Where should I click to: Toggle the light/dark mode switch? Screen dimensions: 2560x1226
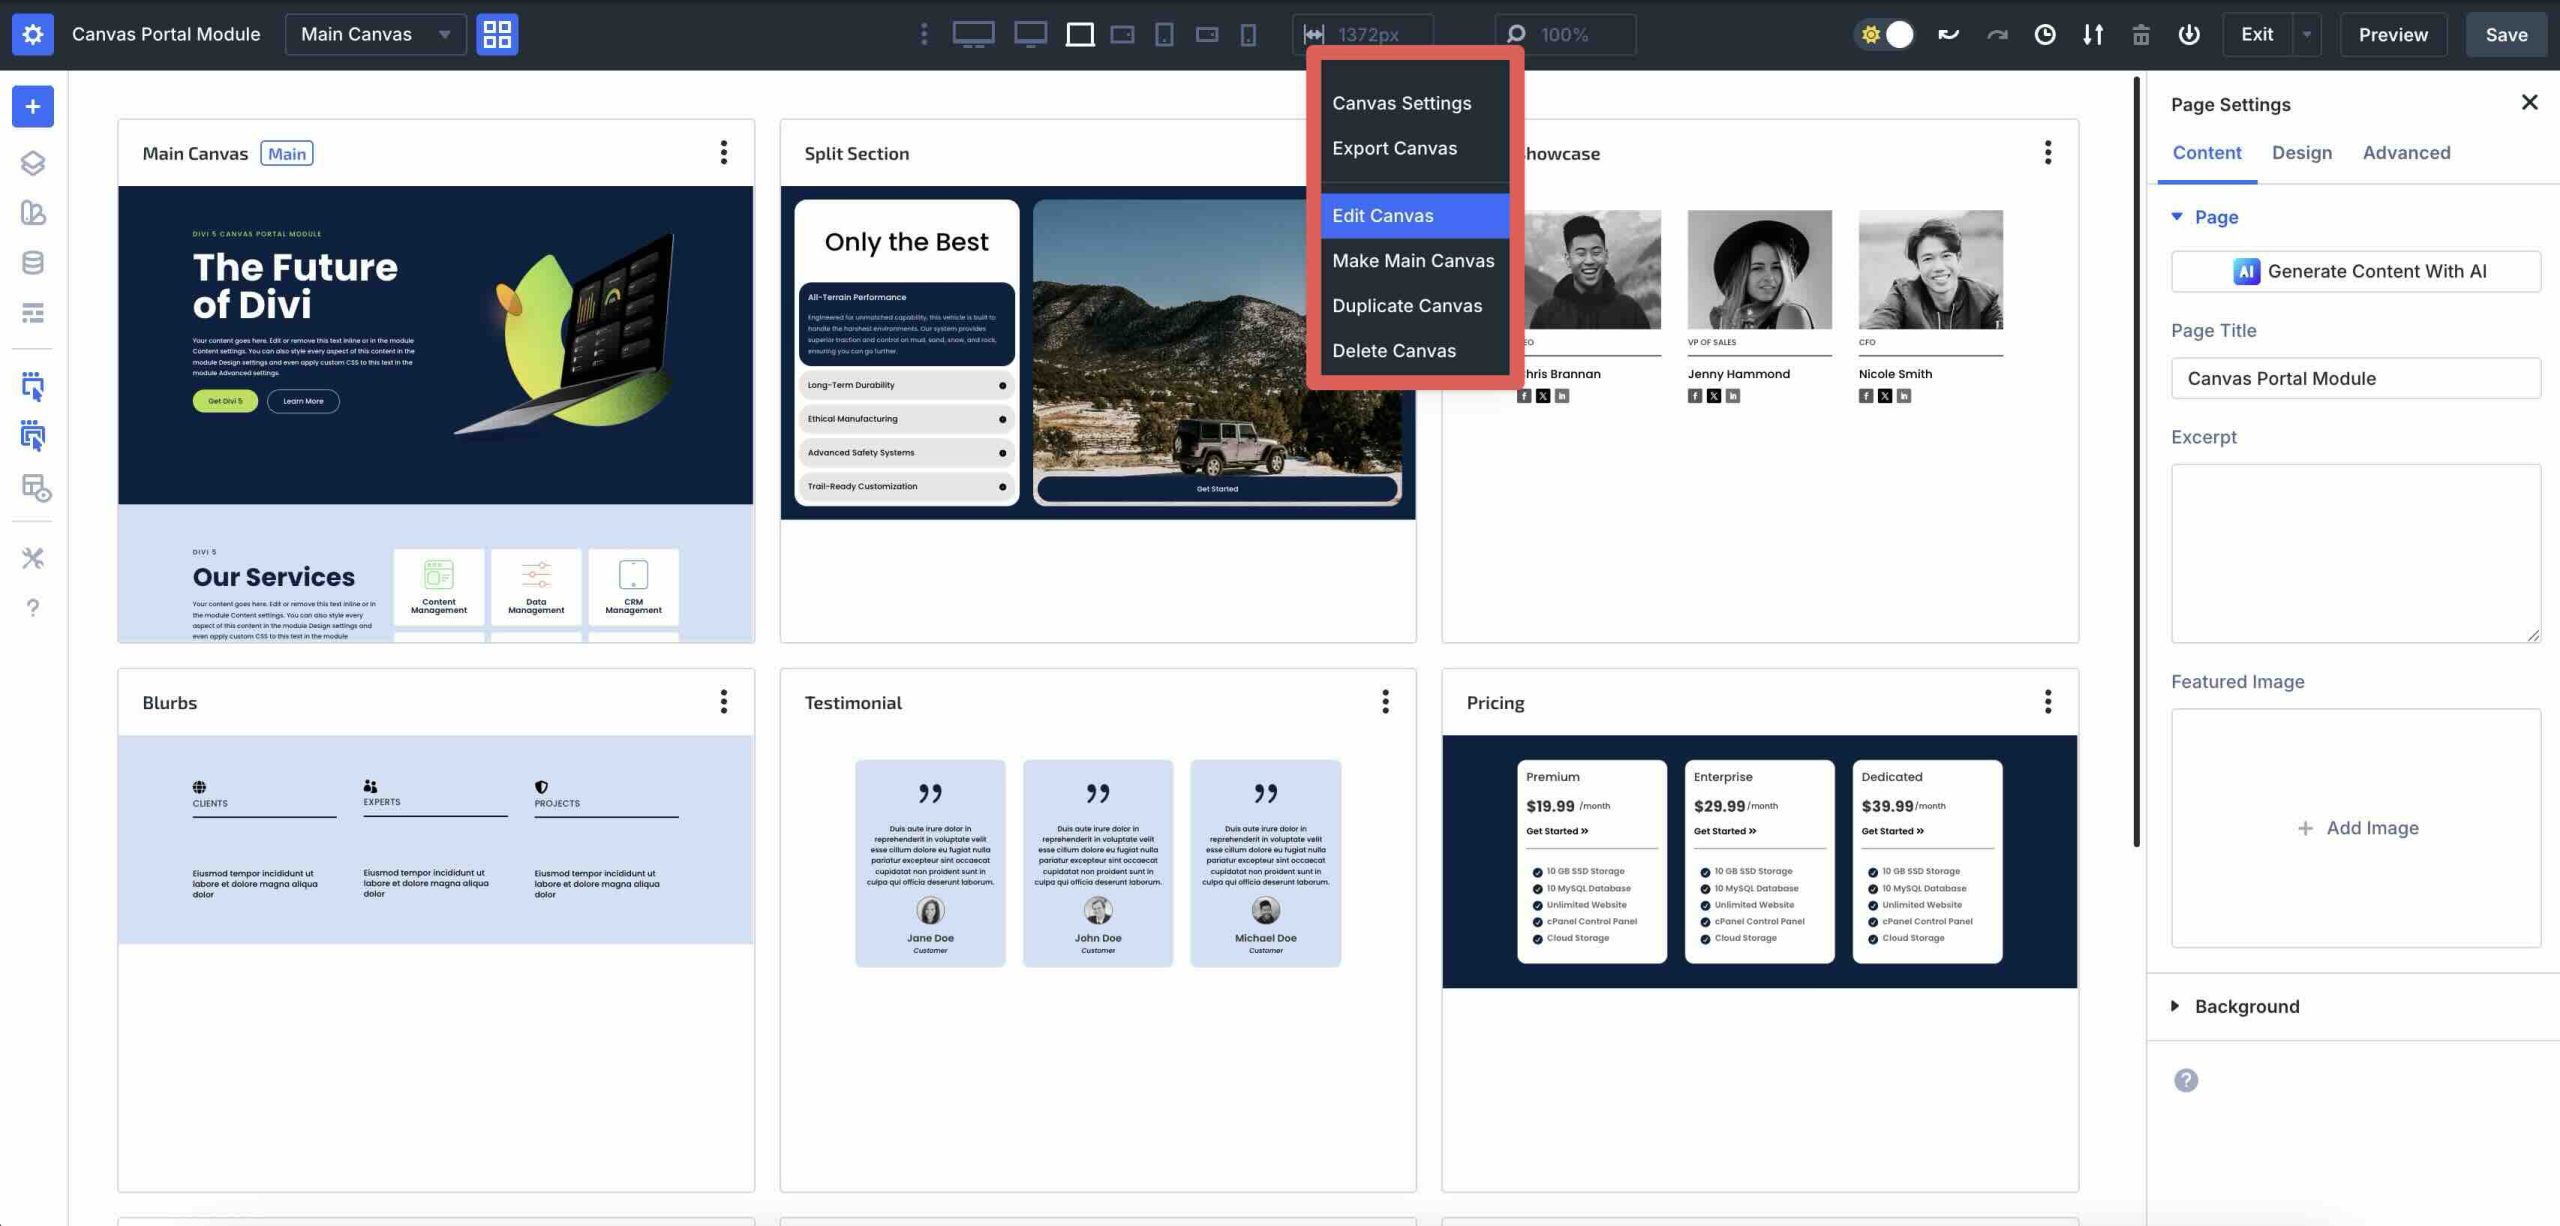coord(1886,34)
